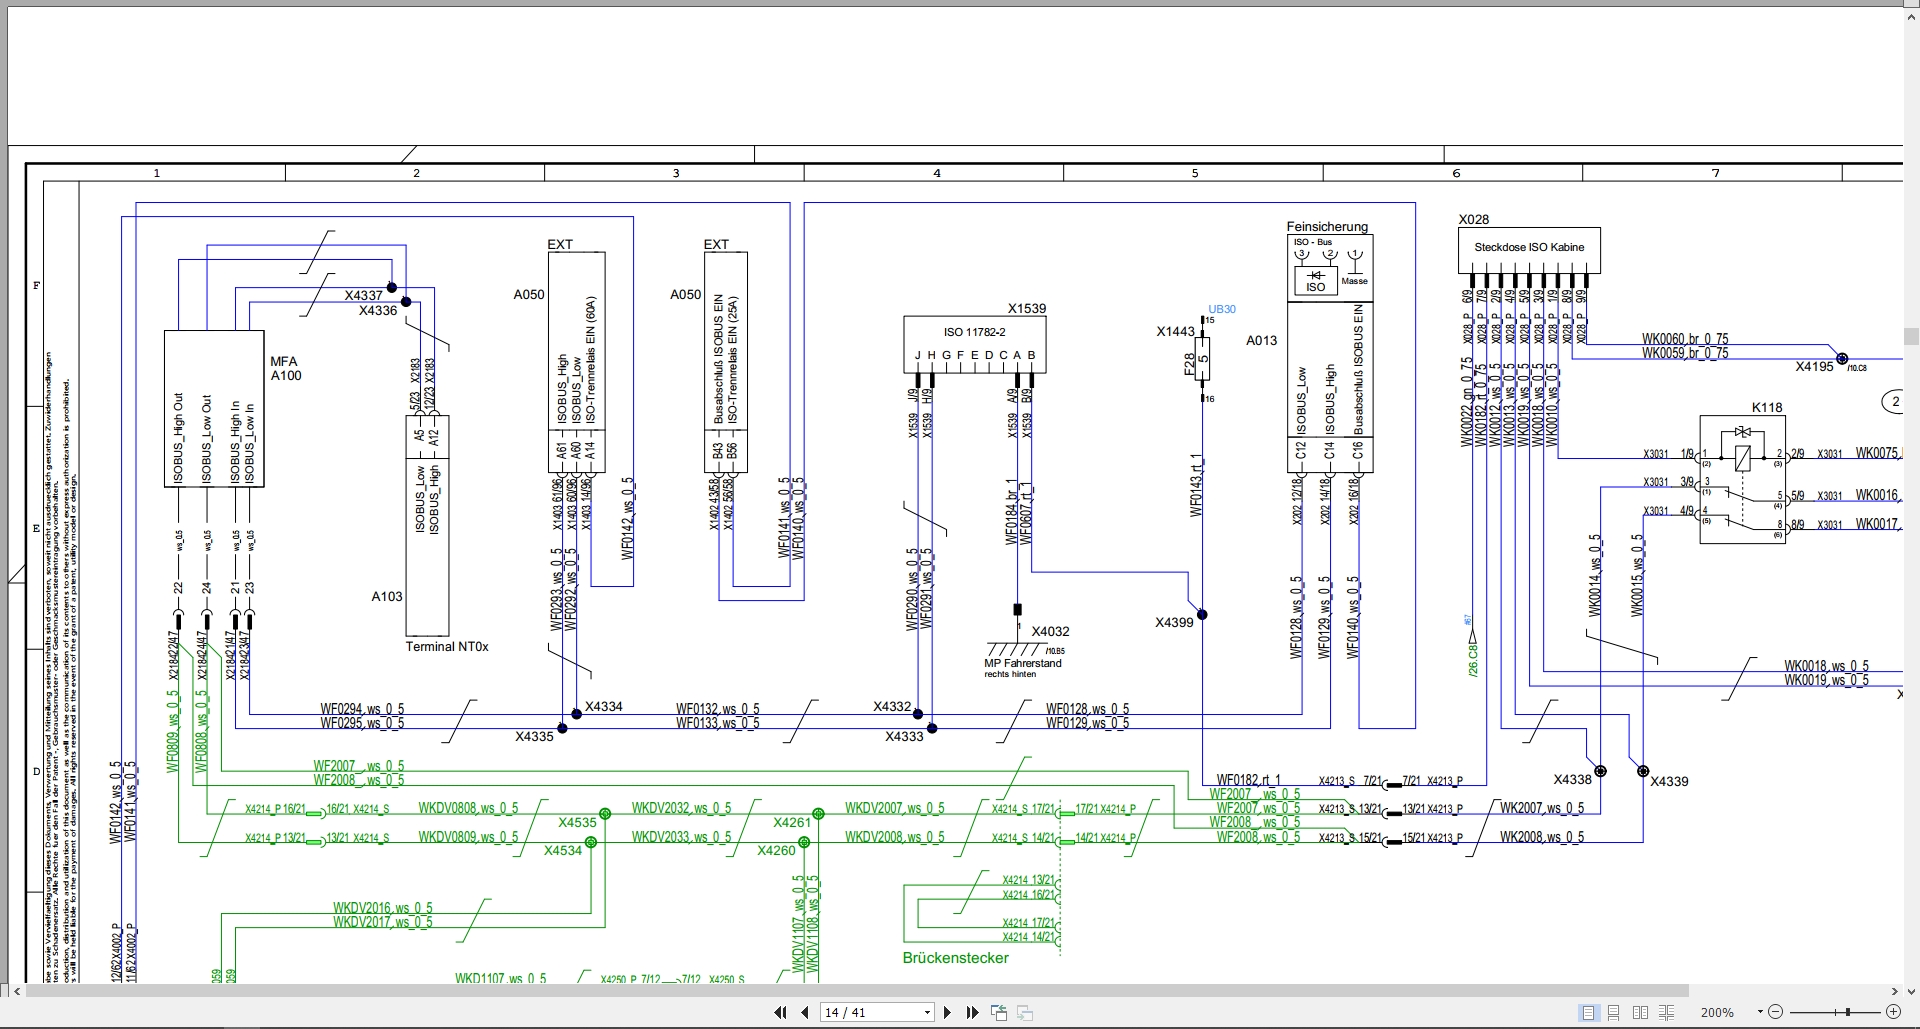Screen dimensions: 1920x1029
Task: Click the X4334 junction label
Action: tap(604, 706)
